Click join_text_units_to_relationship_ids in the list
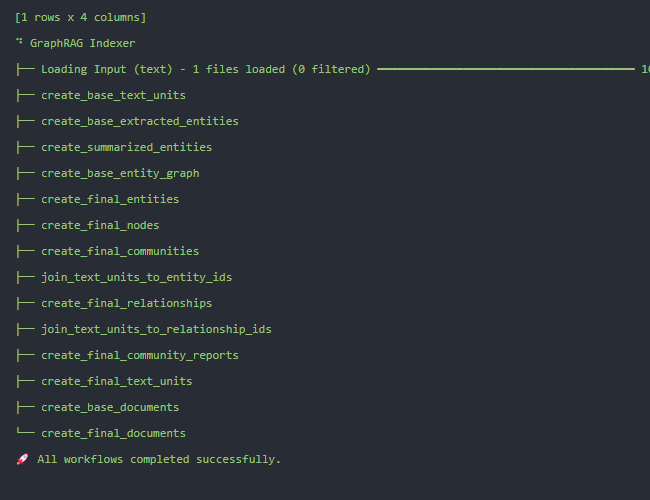Screen dimensions: 650x500 point(156,330)
